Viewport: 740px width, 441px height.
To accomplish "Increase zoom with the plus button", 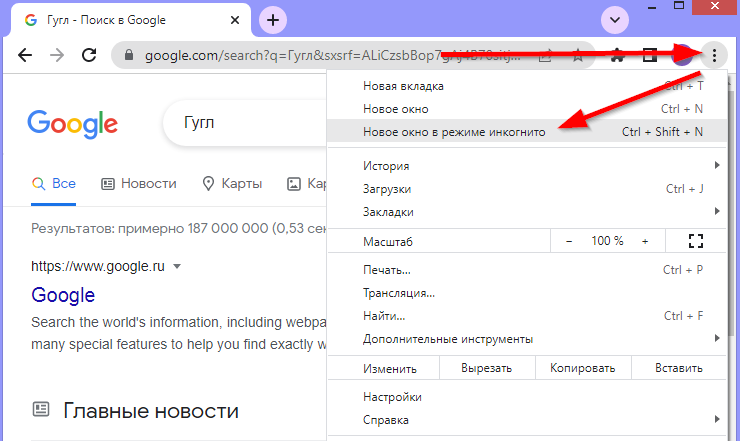I will point(645,241).
